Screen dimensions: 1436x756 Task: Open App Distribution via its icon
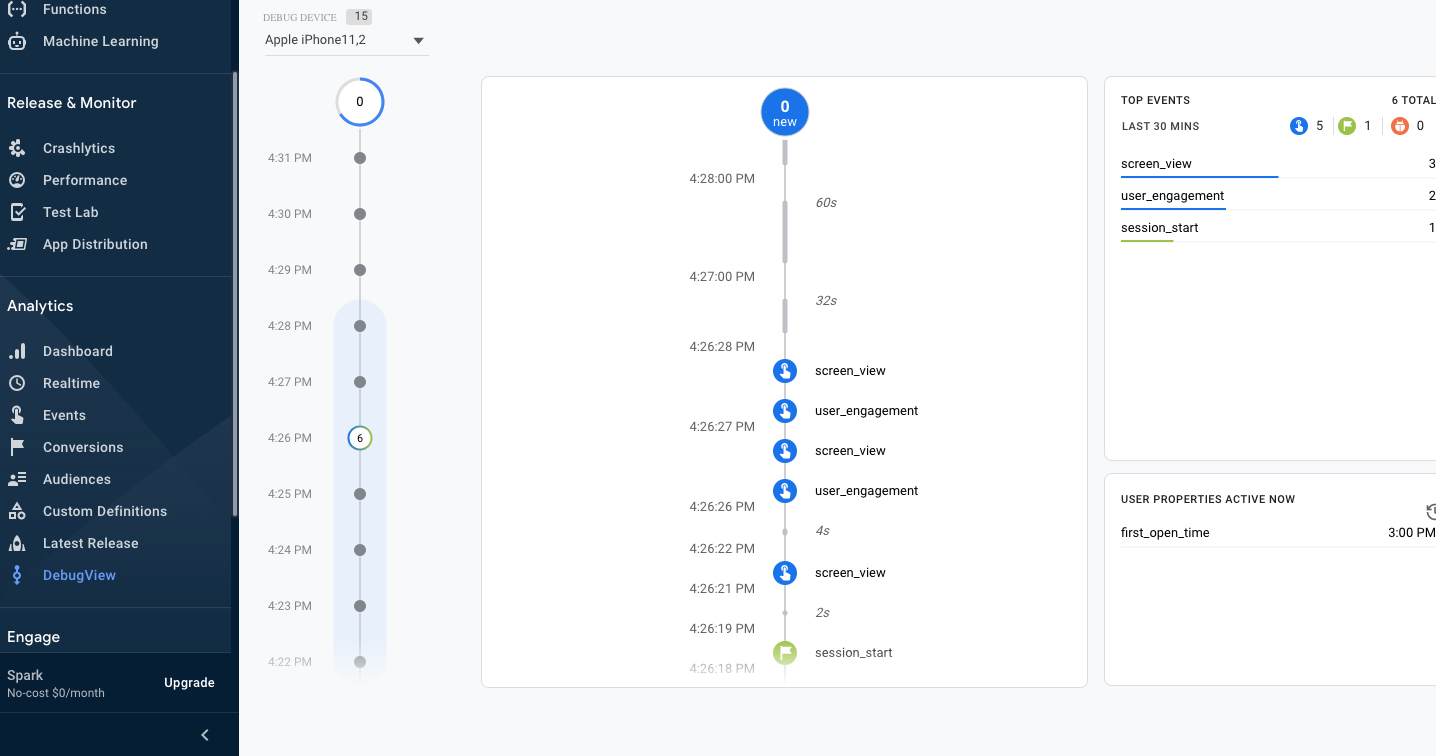17,244
